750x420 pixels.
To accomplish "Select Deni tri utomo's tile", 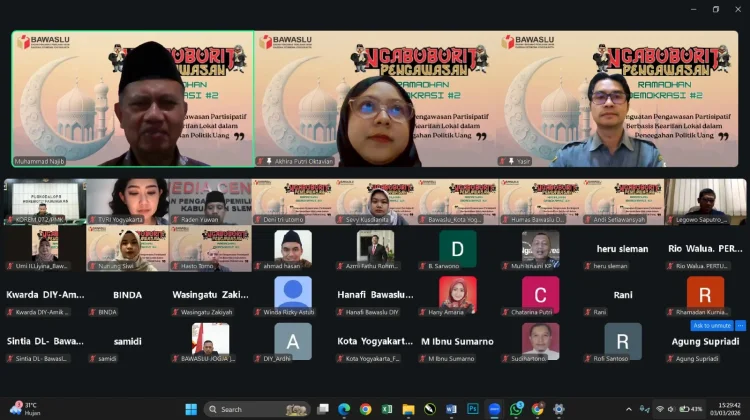I will tap(293, 202).
